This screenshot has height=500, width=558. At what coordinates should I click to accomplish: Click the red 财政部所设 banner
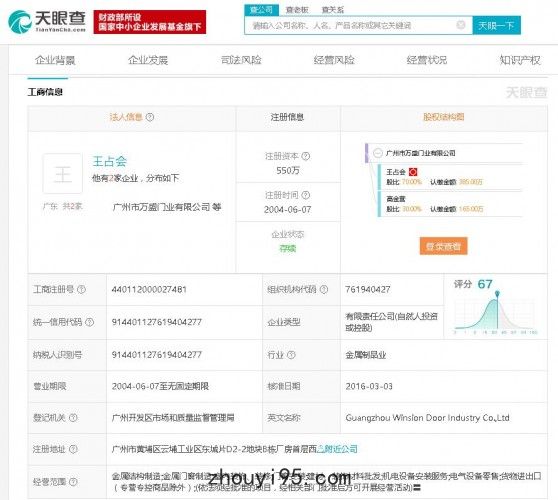click(150, 22)
